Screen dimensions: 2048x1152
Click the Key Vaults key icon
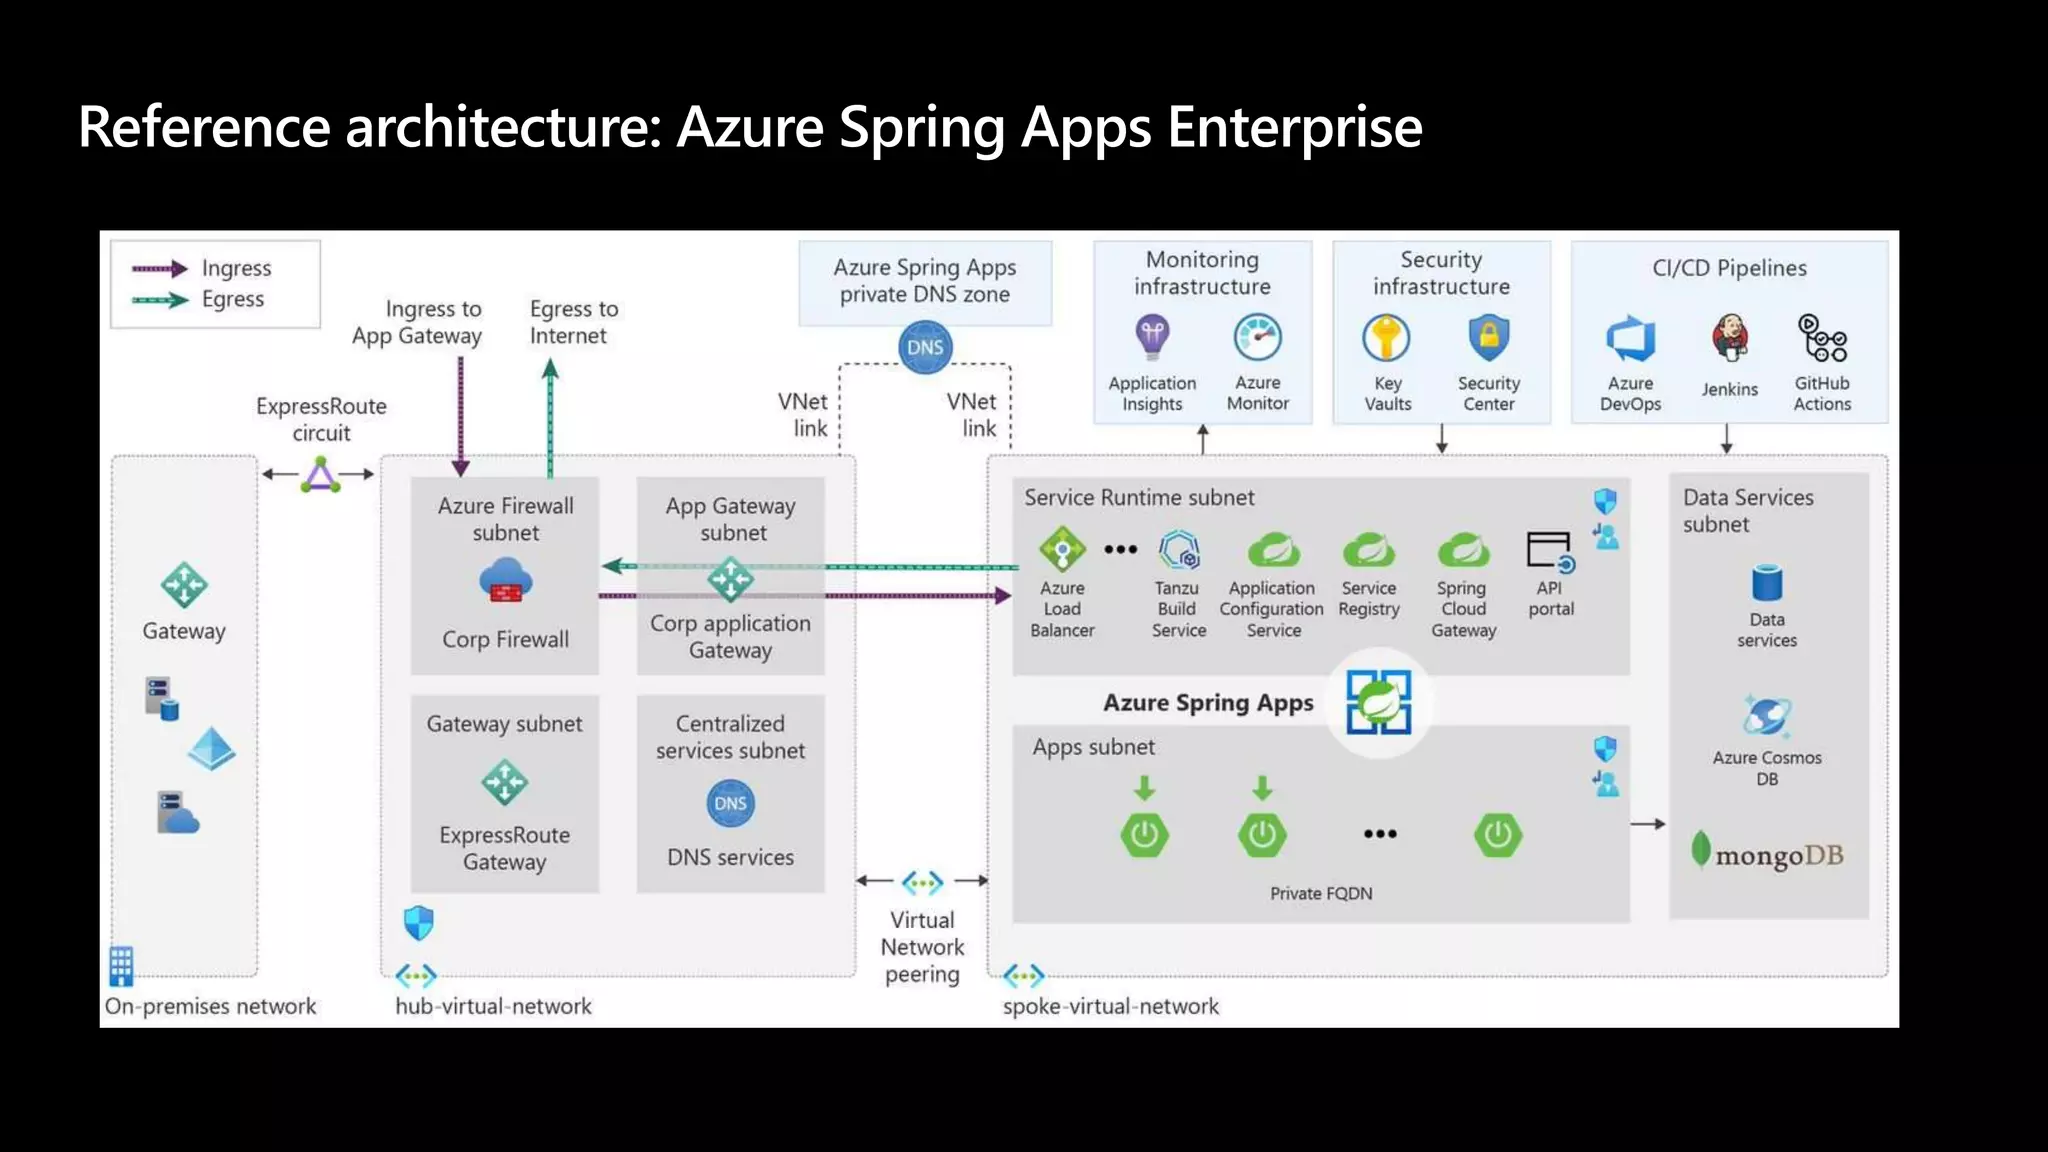coord(1386,338)
